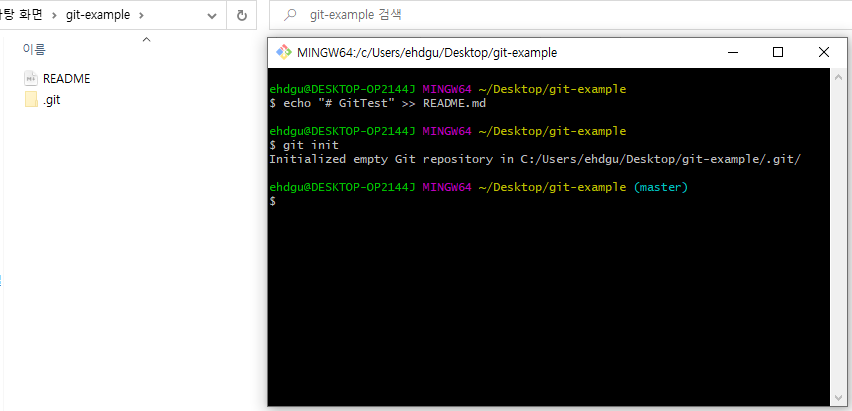Image resolution: width=852 pixels, height=411 pixels.
Task: Click the echo "# GitTest" >> README.md line
Action: [x=378, y=103]
